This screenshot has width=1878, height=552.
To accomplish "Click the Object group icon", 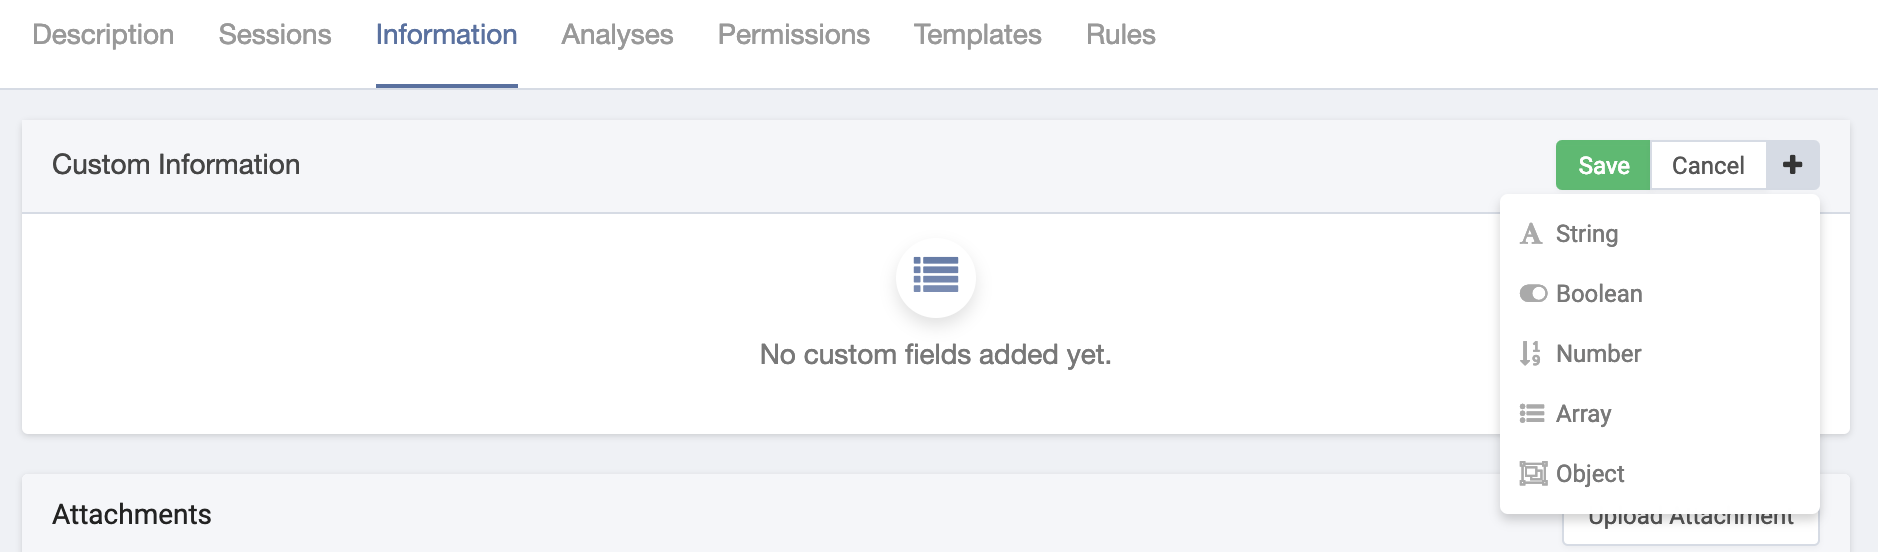I will (1533, 474).
